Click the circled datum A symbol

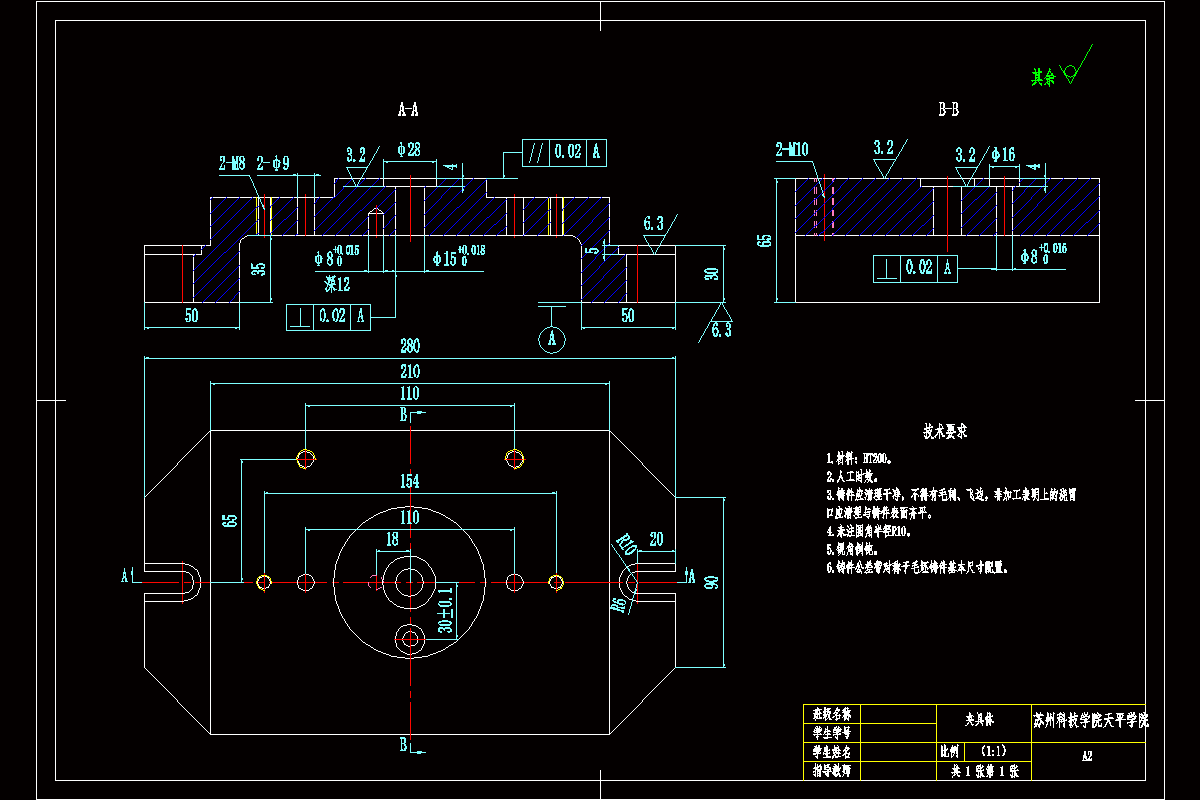tap(552, 340)
